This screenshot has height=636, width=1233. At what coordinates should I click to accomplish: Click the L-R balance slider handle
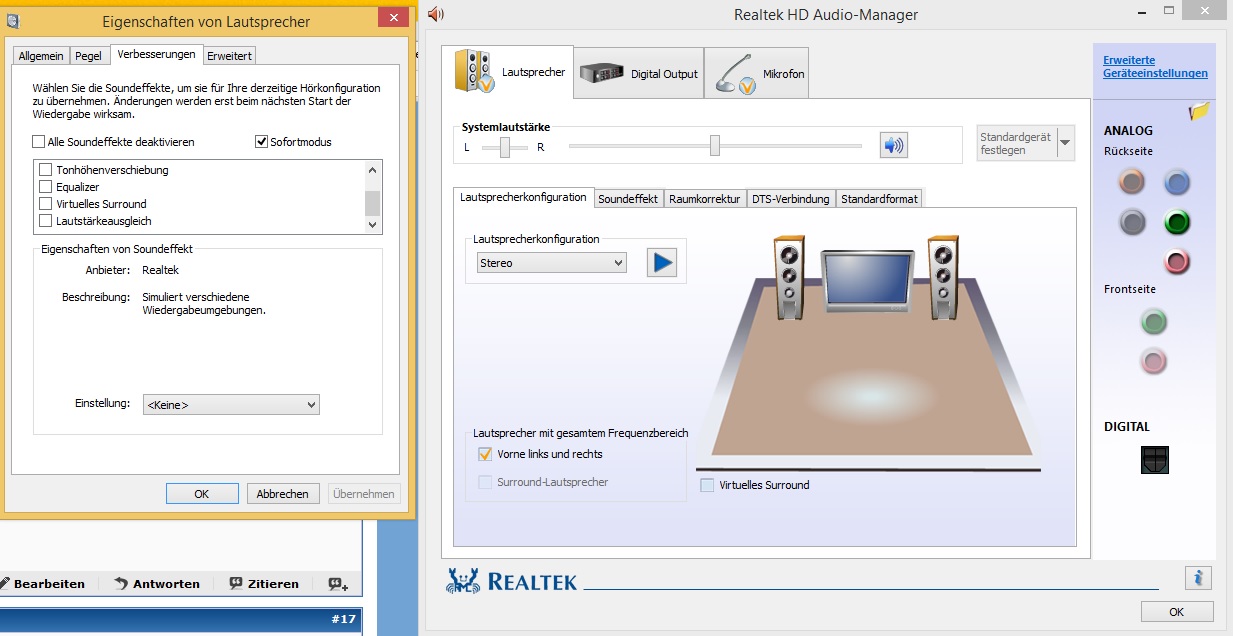click(x=506, y=147)
